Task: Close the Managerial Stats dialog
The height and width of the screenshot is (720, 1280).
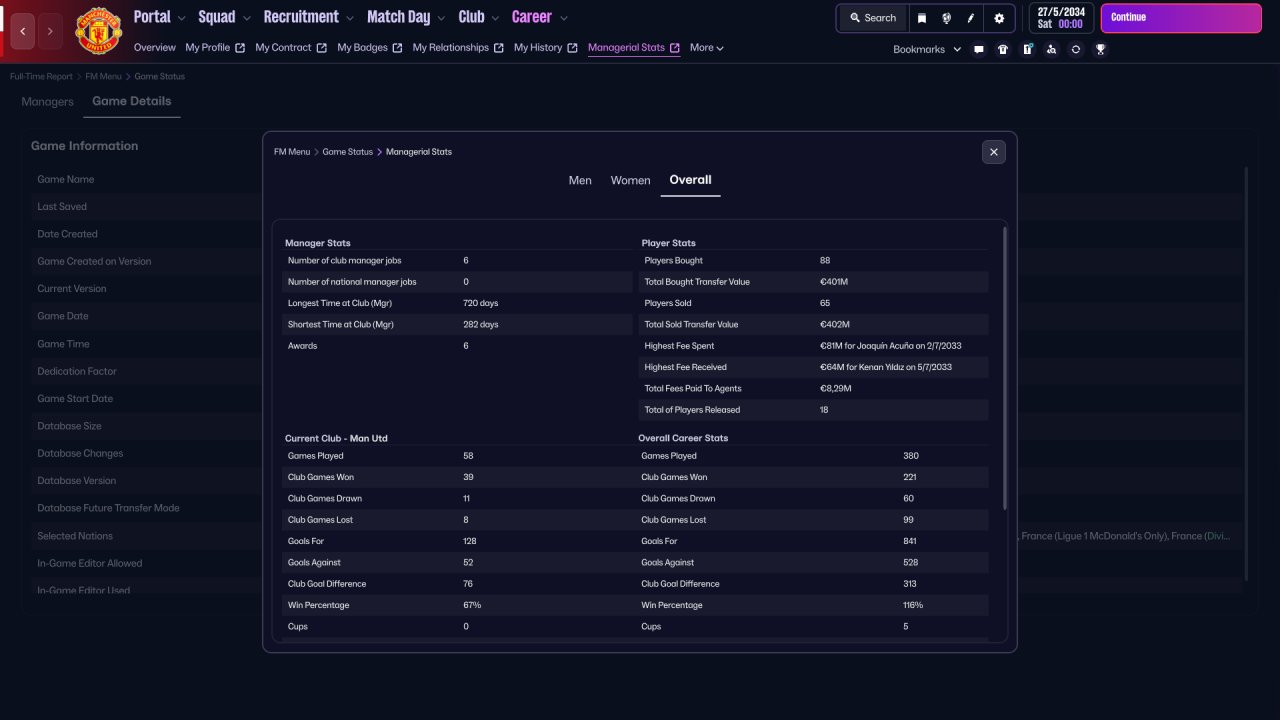Action: [x=993, y=152]
